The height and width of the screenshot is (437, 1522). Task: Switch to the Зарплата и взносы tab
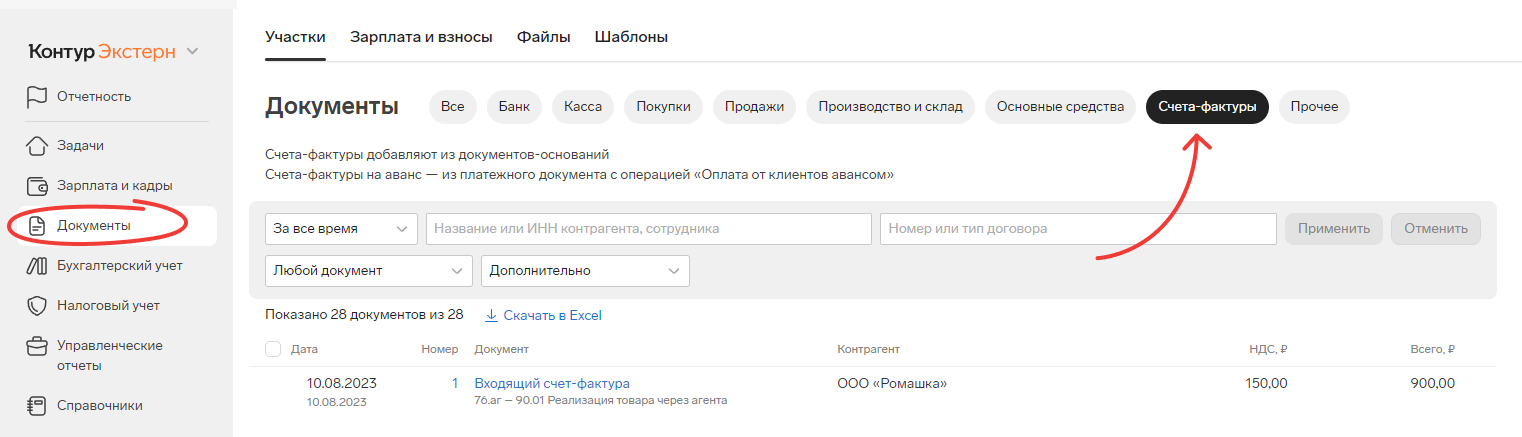[421, 37]
